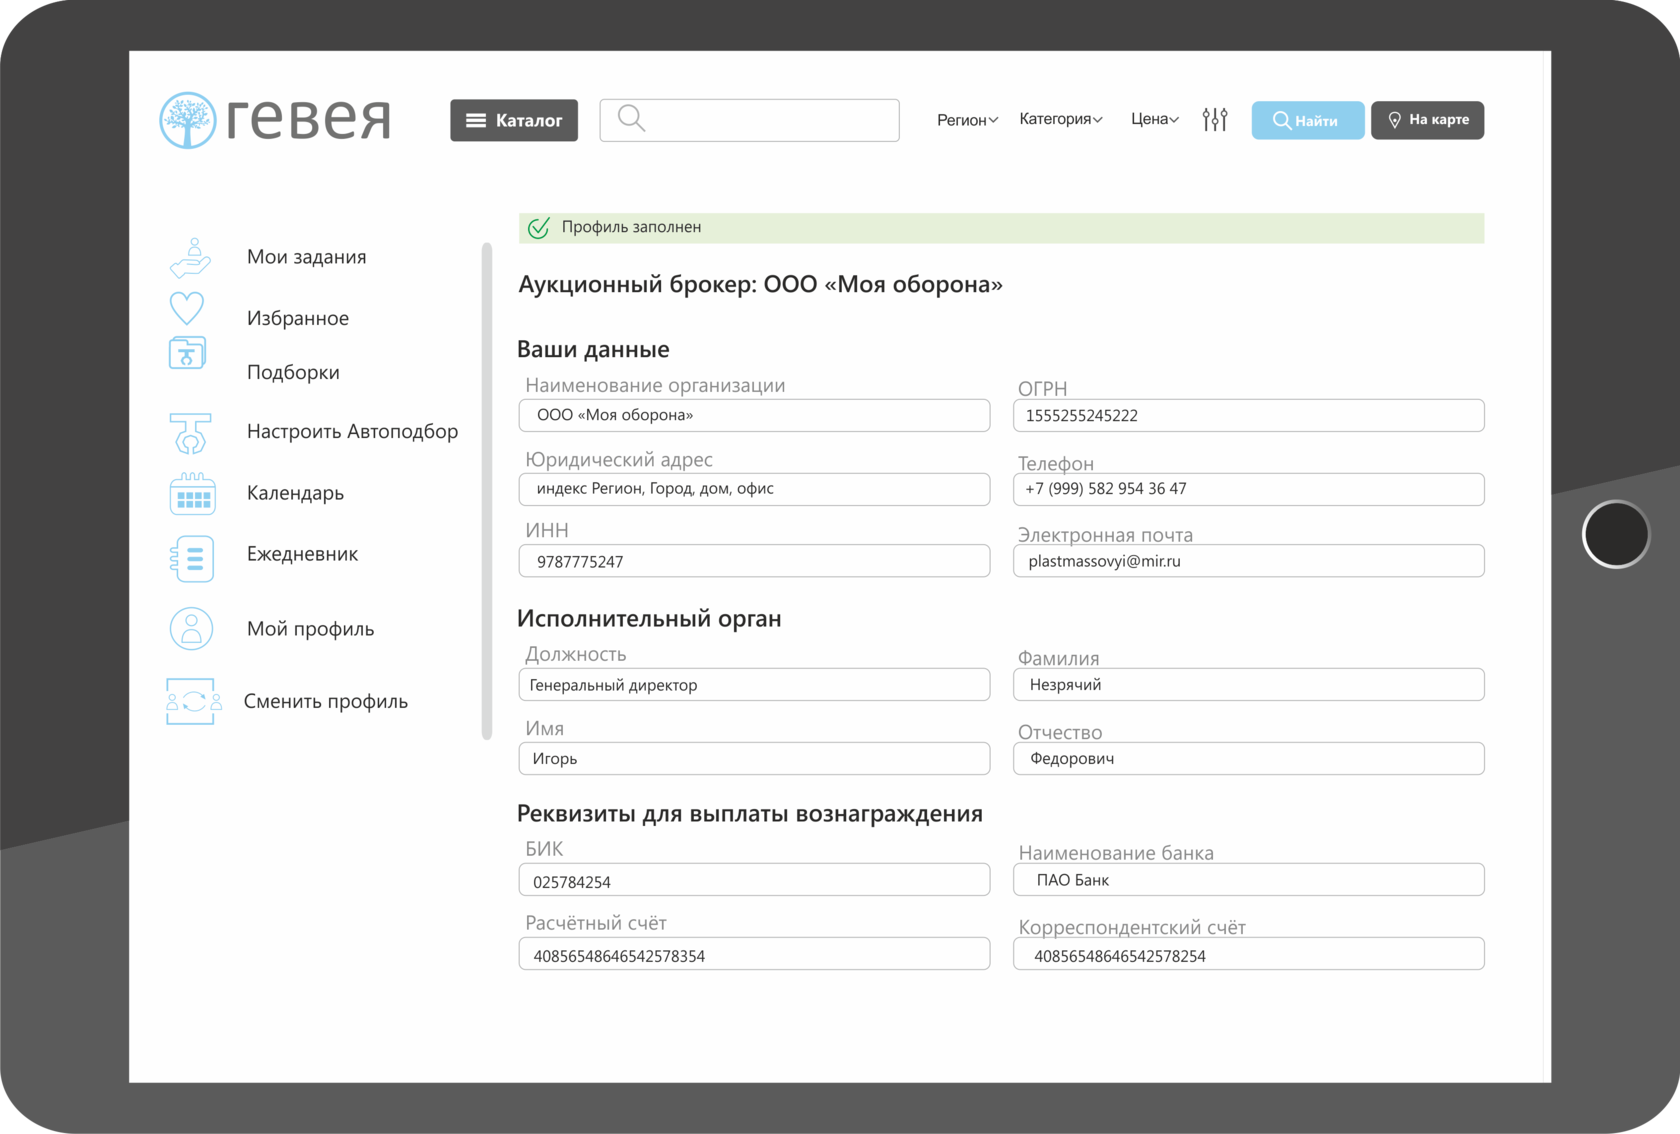Click the ИНН field
The image size is (1680, 1134).
click(754, 561)
